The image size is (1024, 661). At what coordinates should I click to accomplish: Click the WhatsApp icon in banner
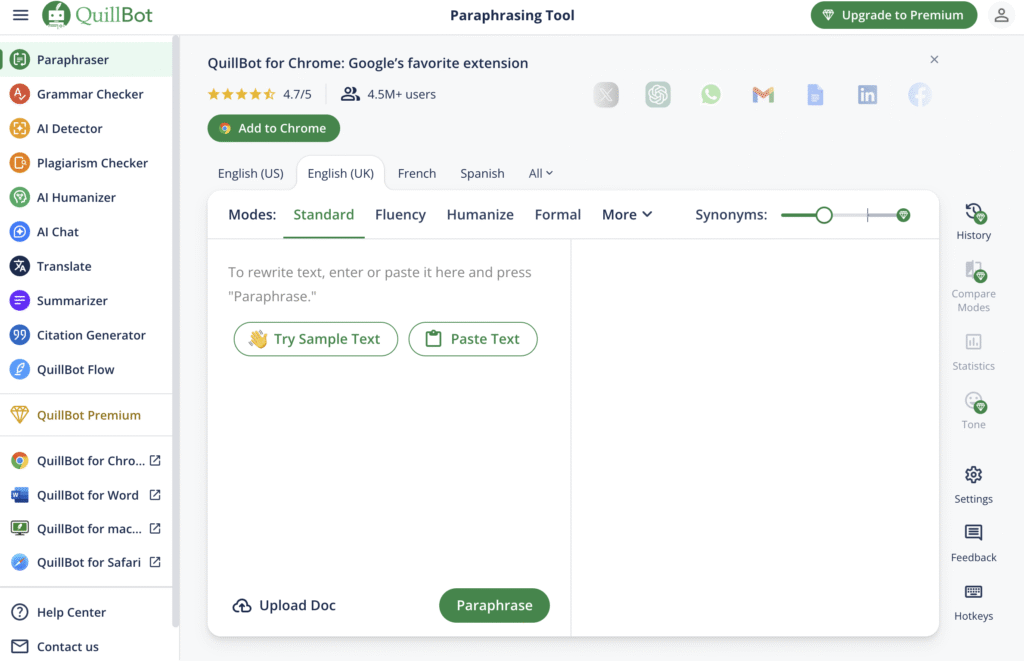710,94
